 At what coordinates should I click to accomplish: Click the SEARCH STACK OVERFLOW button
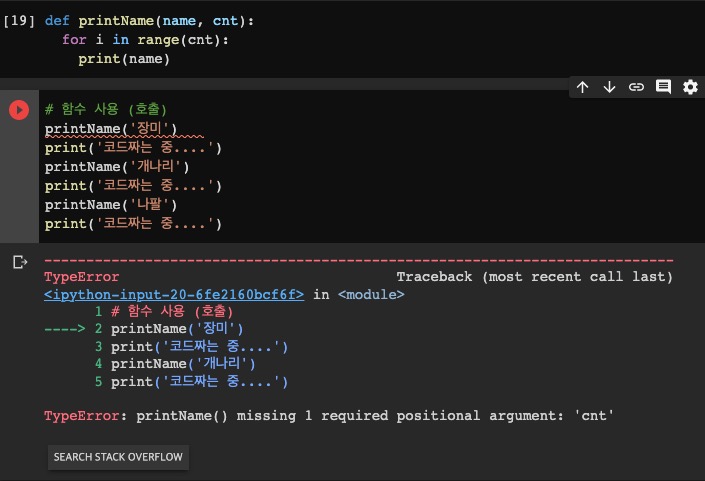click(x=118, y=457)
